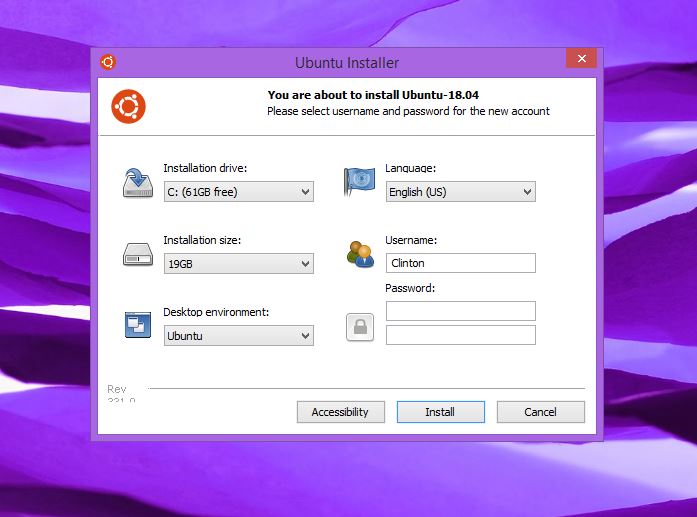Click the "Rev" revision text
The image size is (697, 517).
tap(116, 389)
